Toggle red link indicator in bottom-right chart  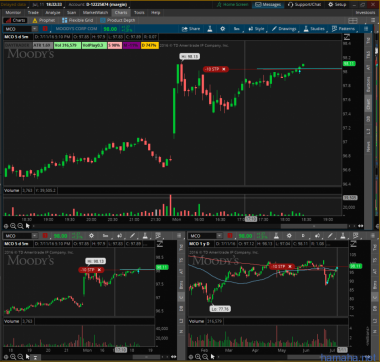[x=229, y=236]
